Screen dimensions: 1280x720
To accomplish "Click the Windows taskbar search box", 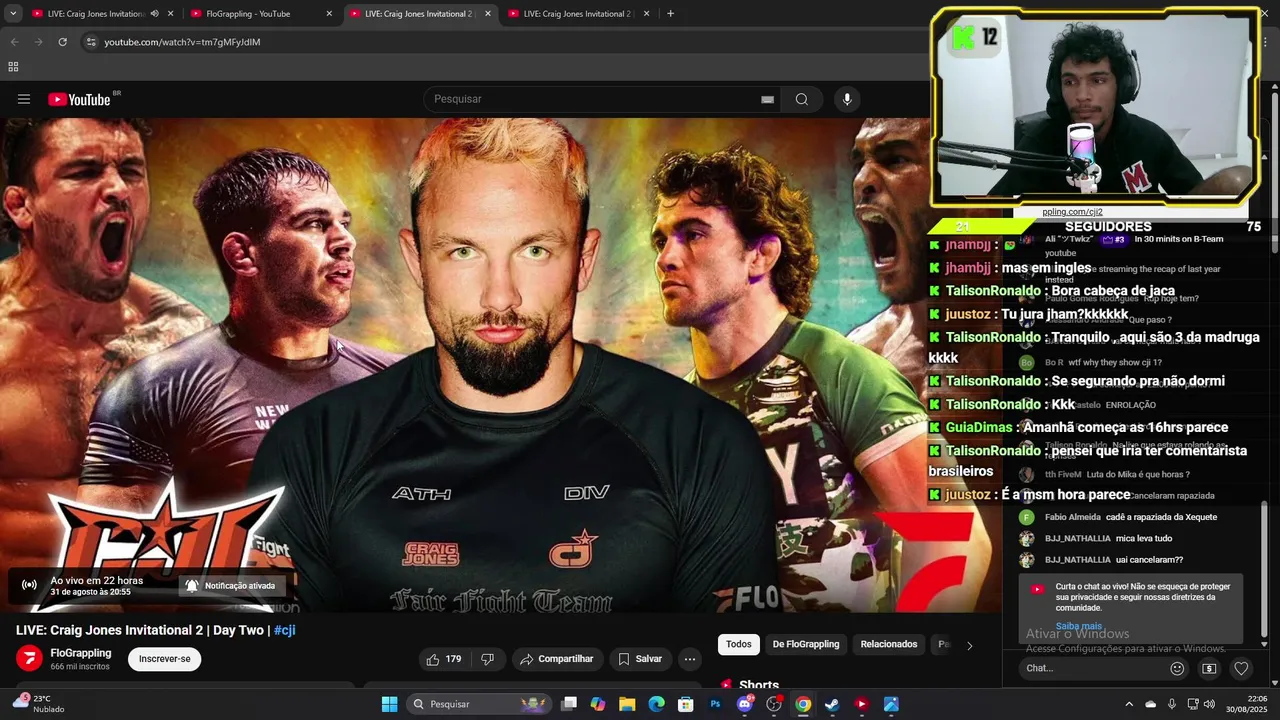I will 479,704.
